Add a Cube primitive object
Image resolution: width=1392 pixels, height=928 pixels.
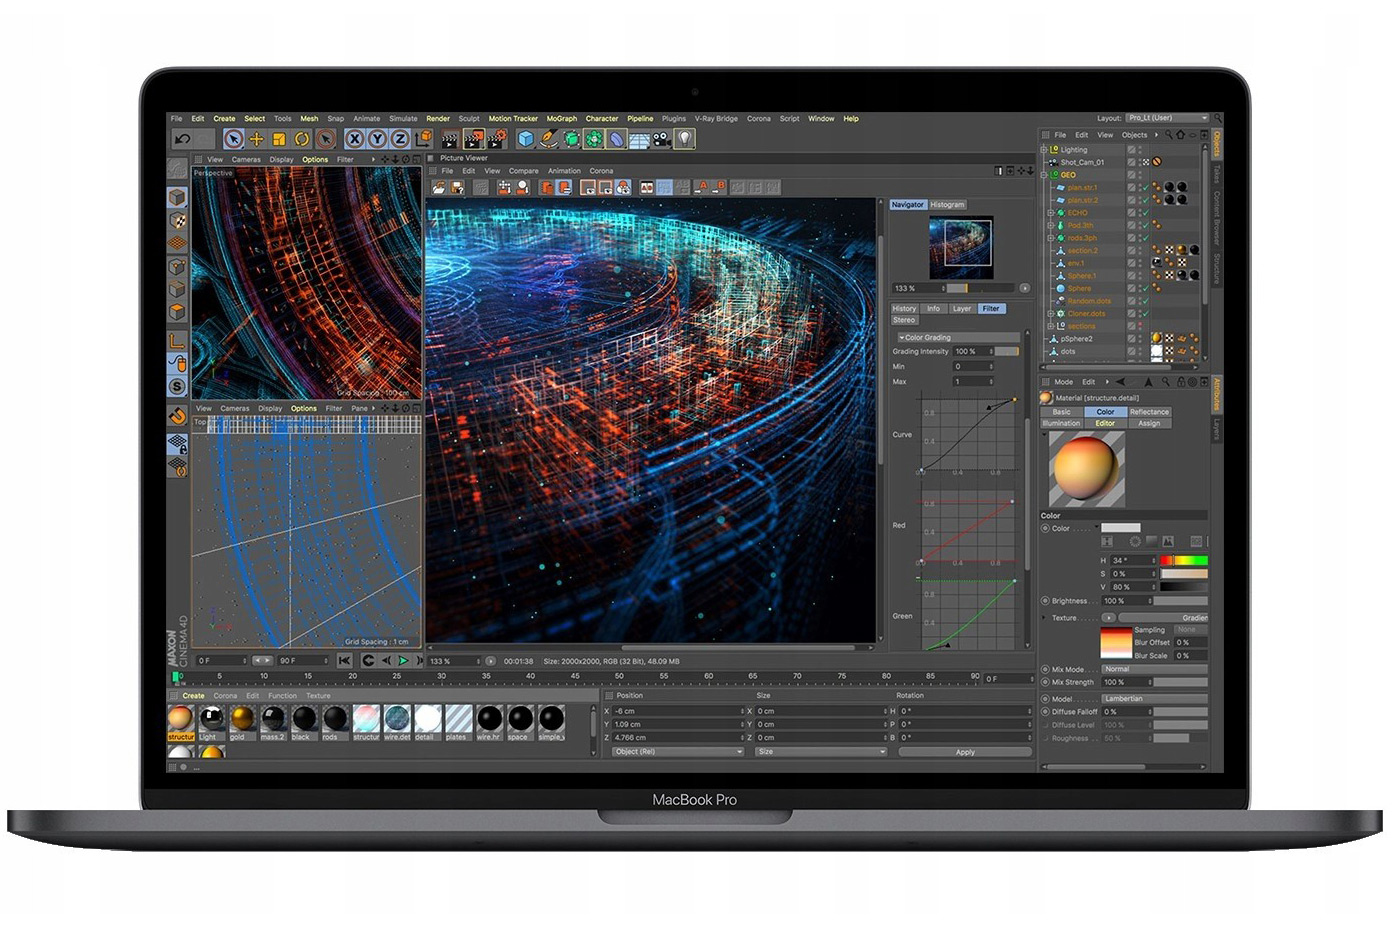(526, 139)
